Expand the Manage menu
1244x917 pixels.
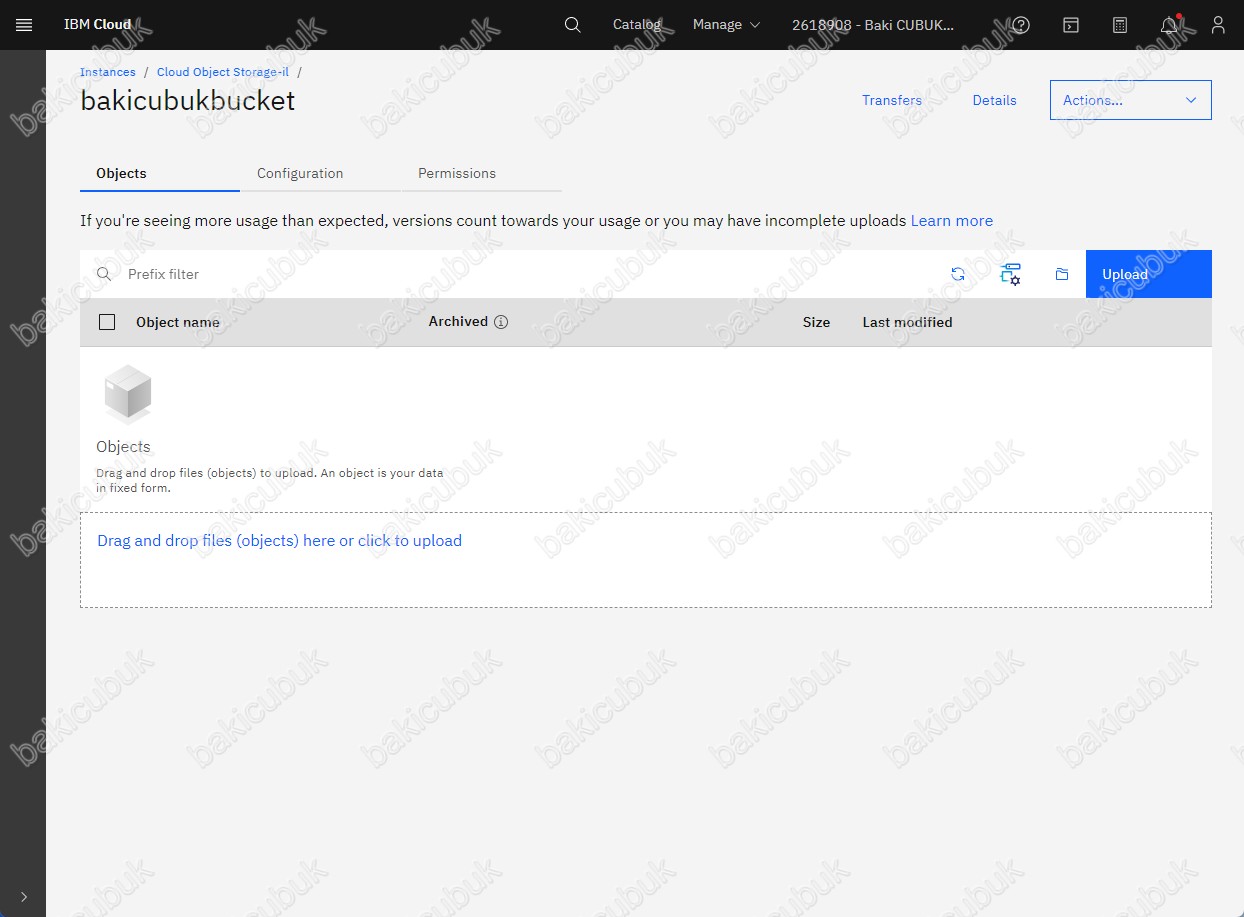tap(726, 25)
